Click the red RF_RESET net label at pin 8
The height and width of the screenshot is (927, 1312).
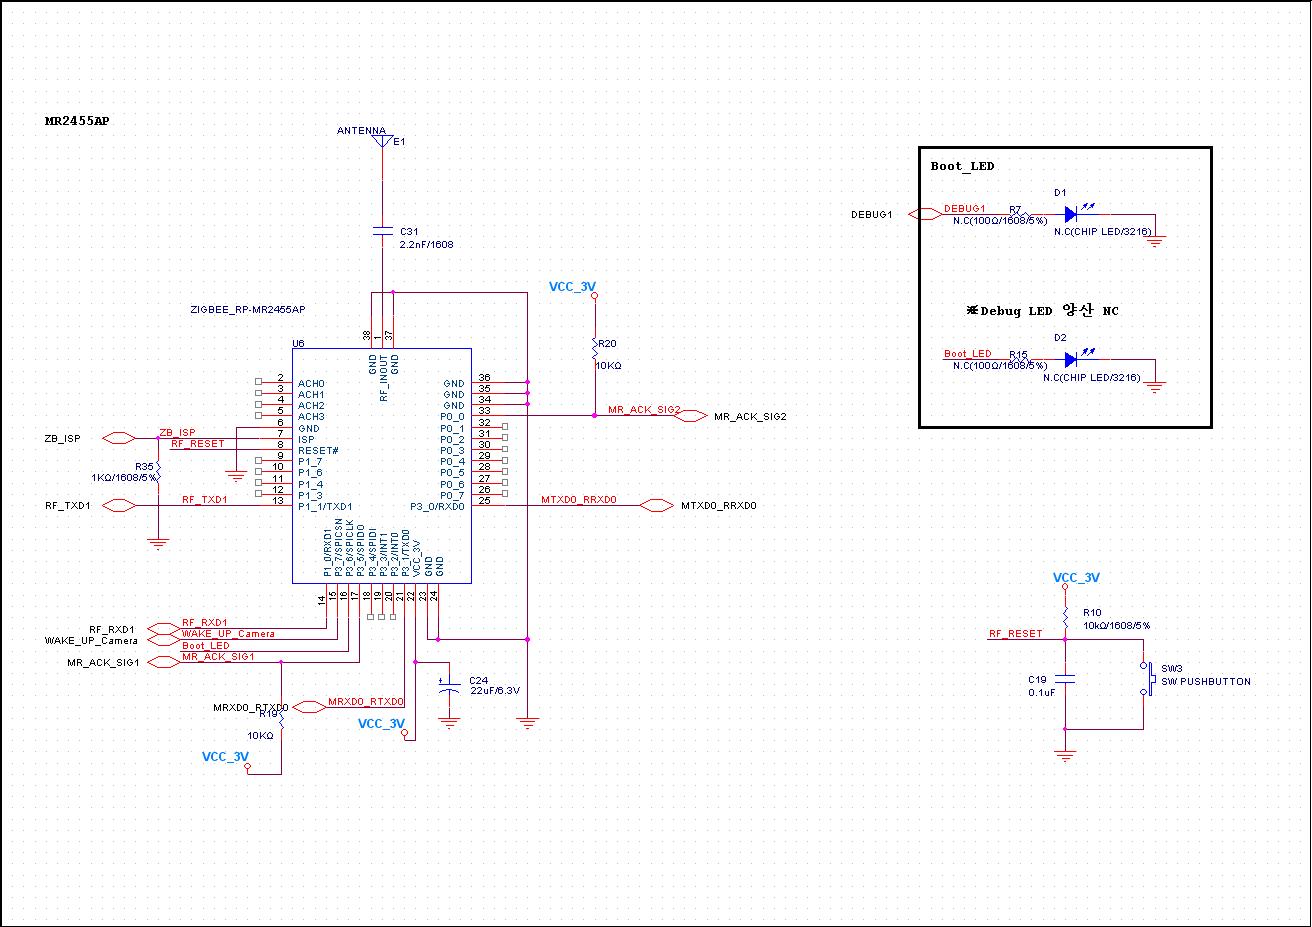198,443
